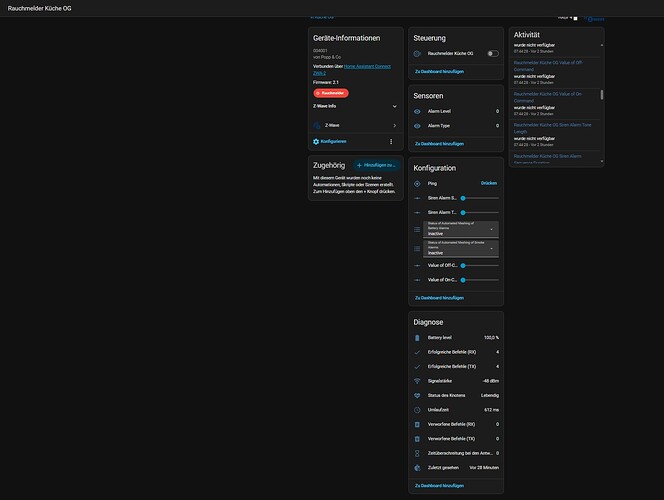Open the three-dot menu beside Konfigurieren

(x=391, y=141)
